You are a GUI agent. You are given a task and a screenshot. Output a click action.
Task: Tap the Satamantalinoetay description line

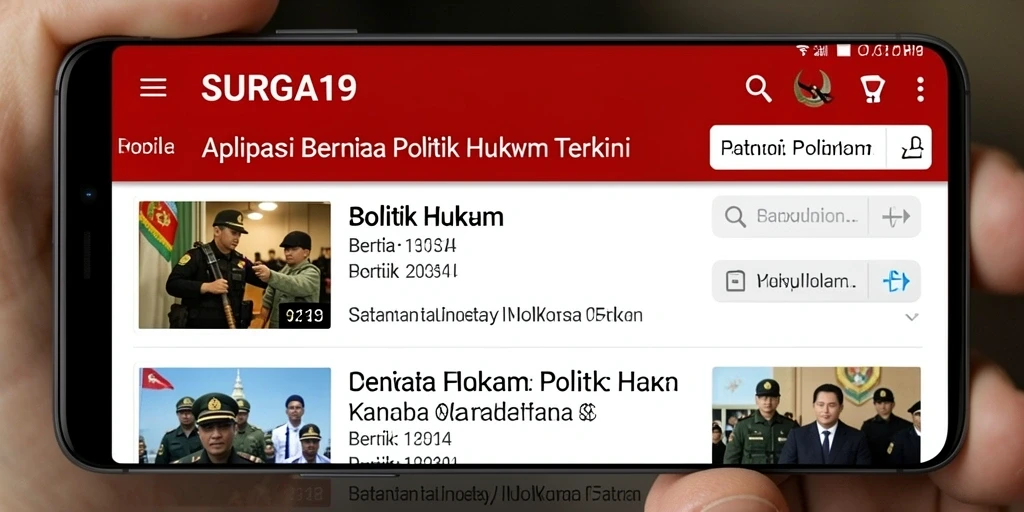click(495, 315)
